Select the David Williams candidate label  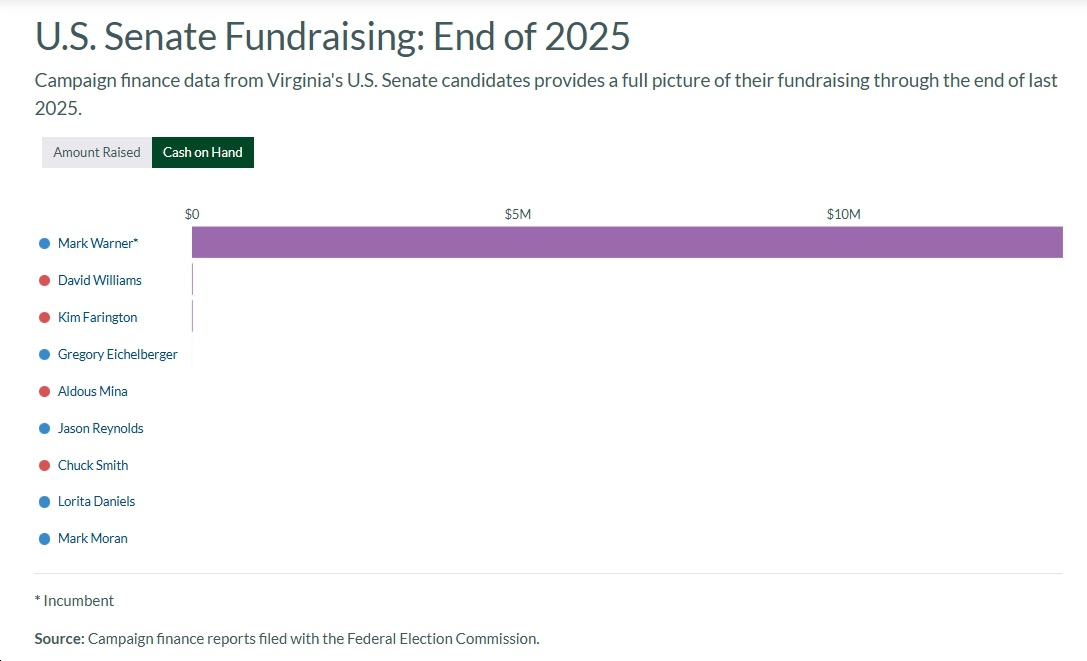(x=100, y=280)
